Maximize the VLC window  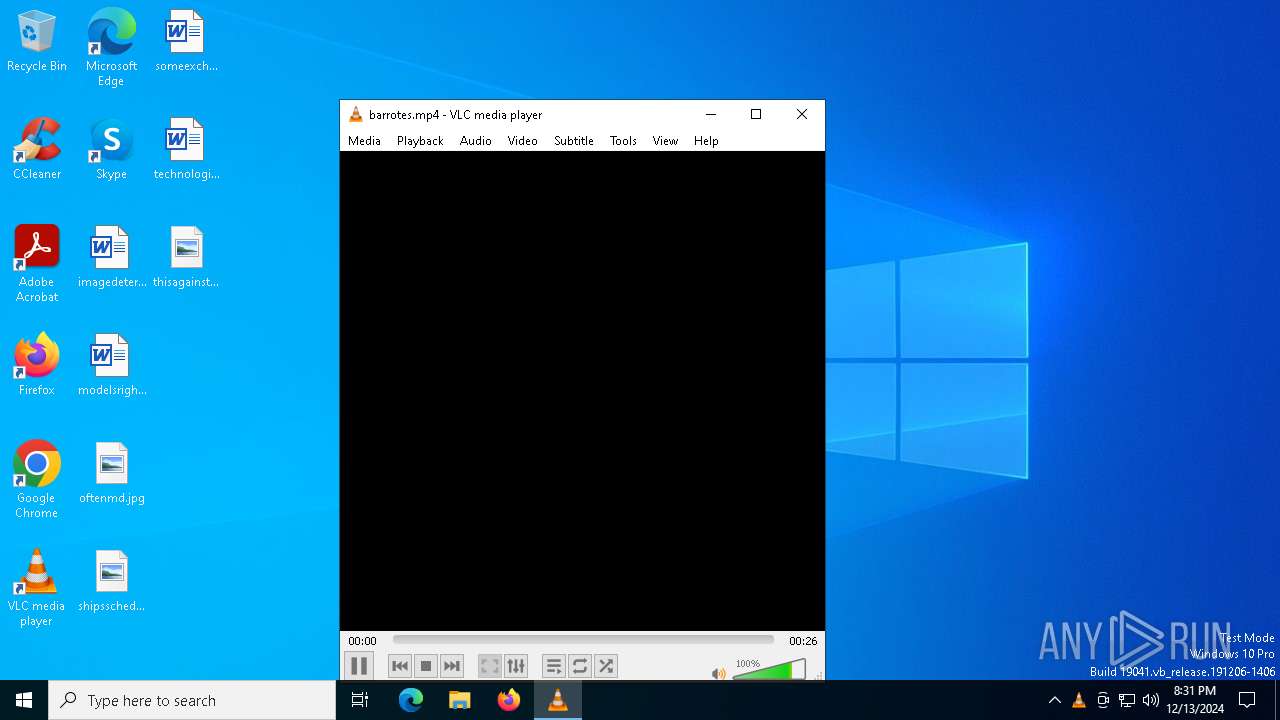click(x=756, y=114)
